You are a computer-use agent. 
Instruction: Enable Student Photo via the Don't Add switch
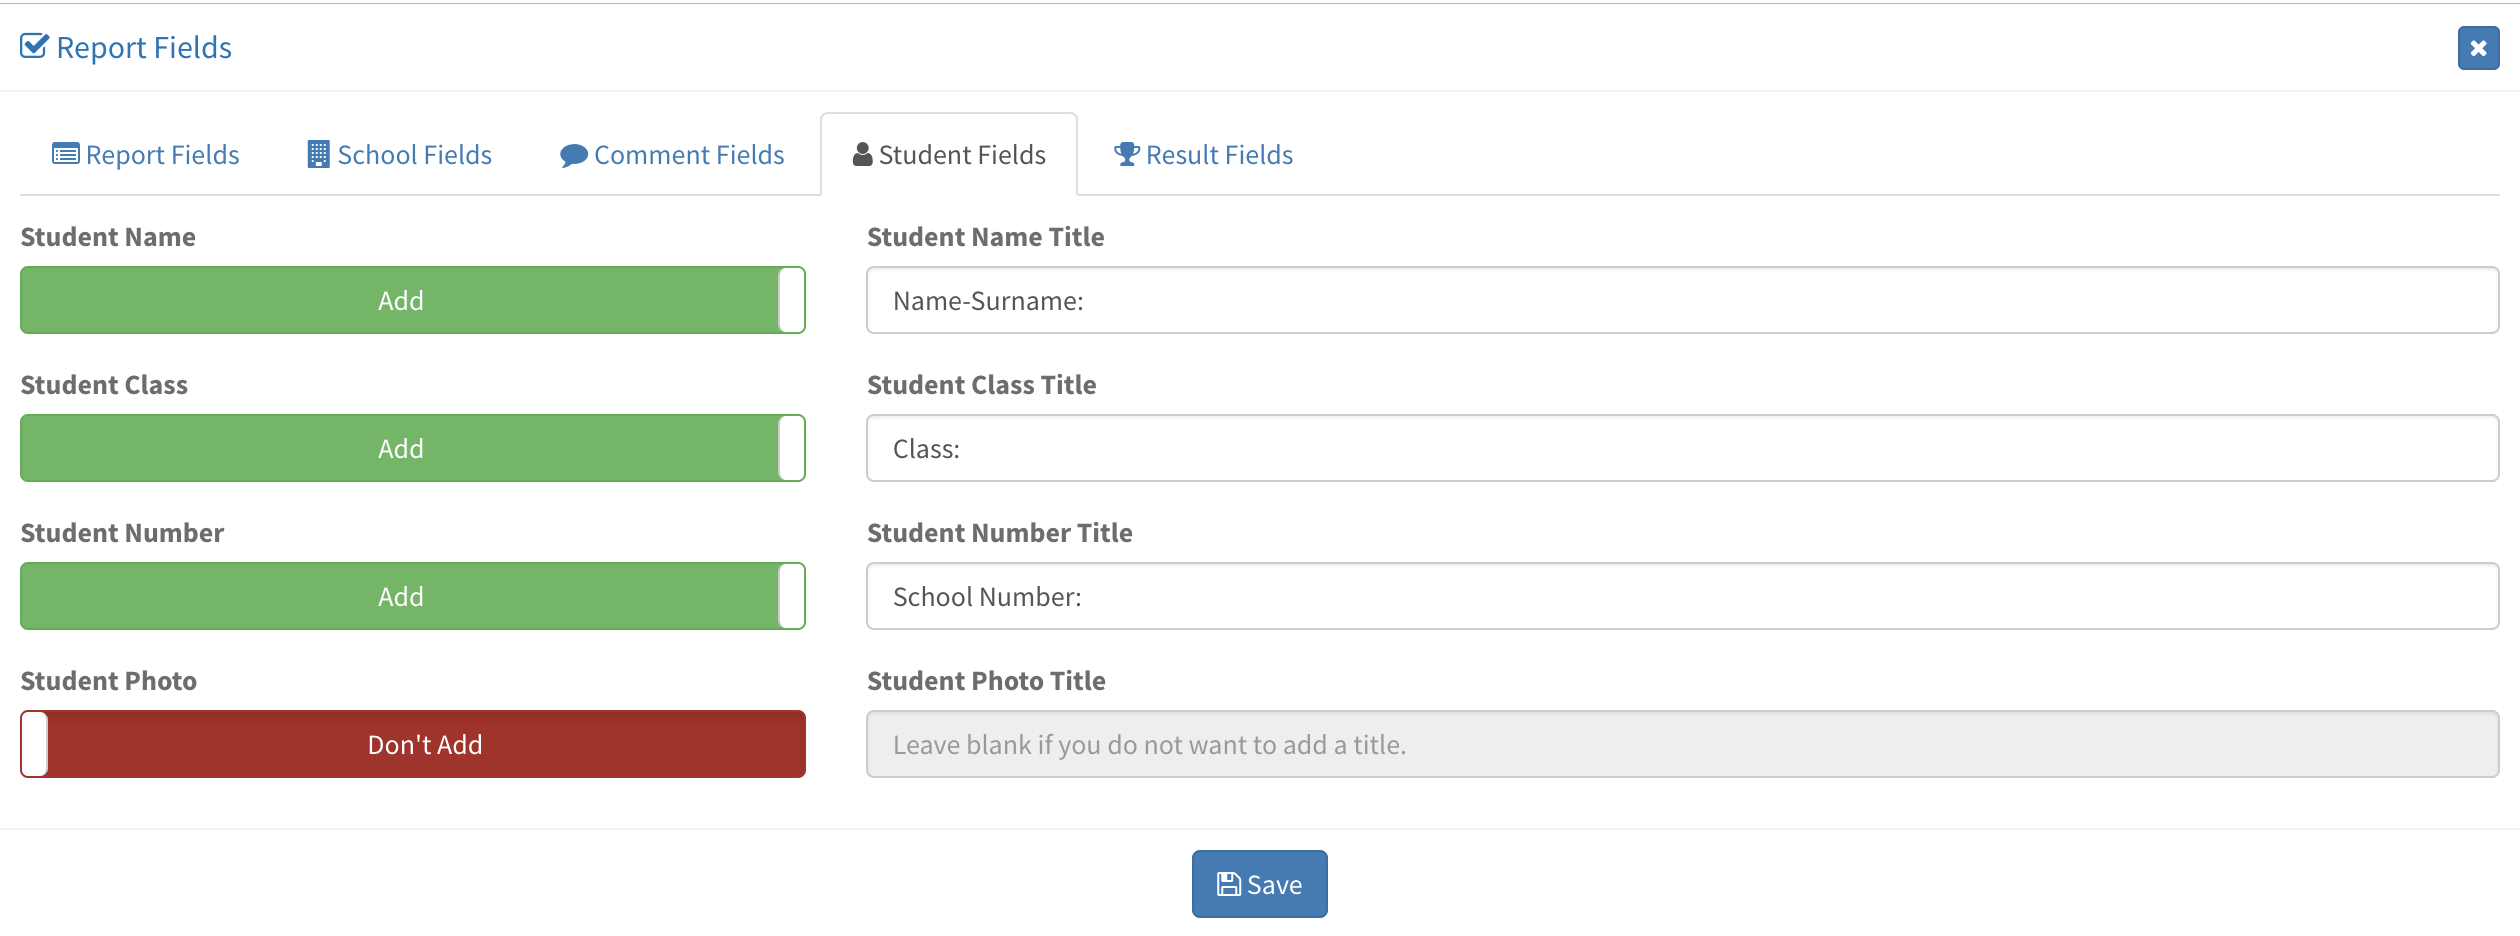(x=413, y=744)
